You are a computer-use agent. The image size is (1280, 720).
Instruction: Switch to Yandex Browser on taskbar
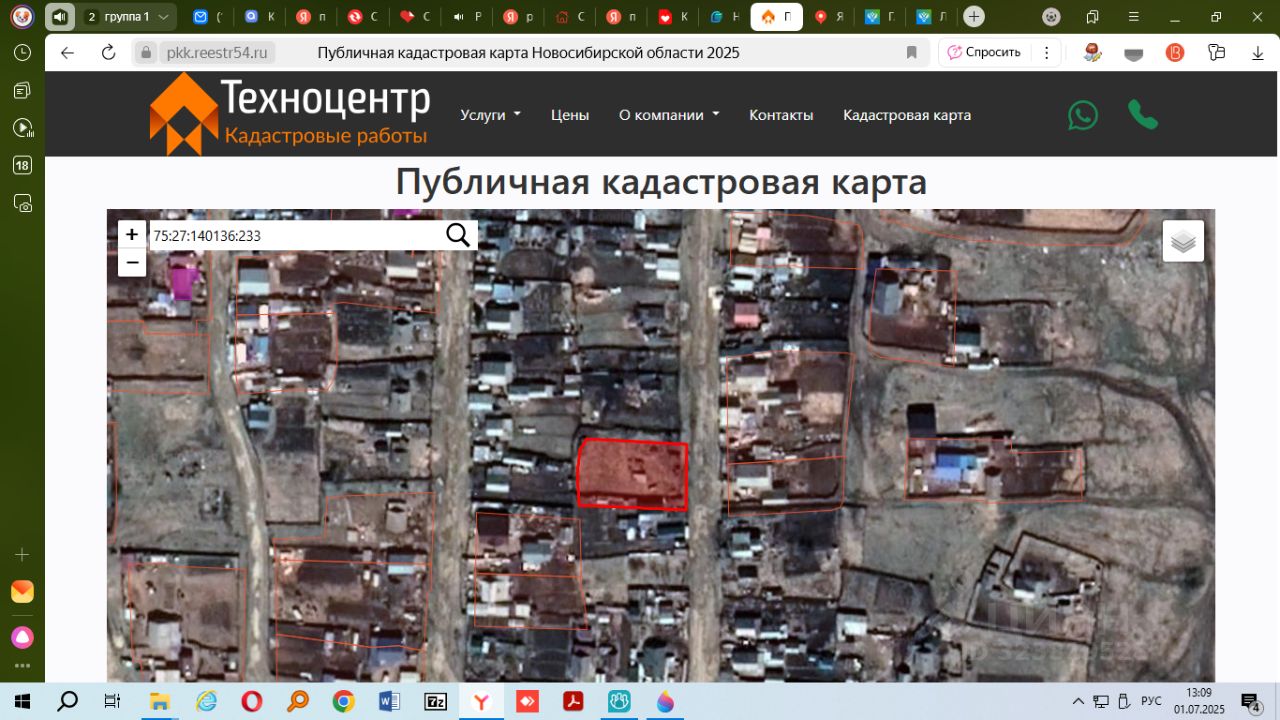(482, 701)
